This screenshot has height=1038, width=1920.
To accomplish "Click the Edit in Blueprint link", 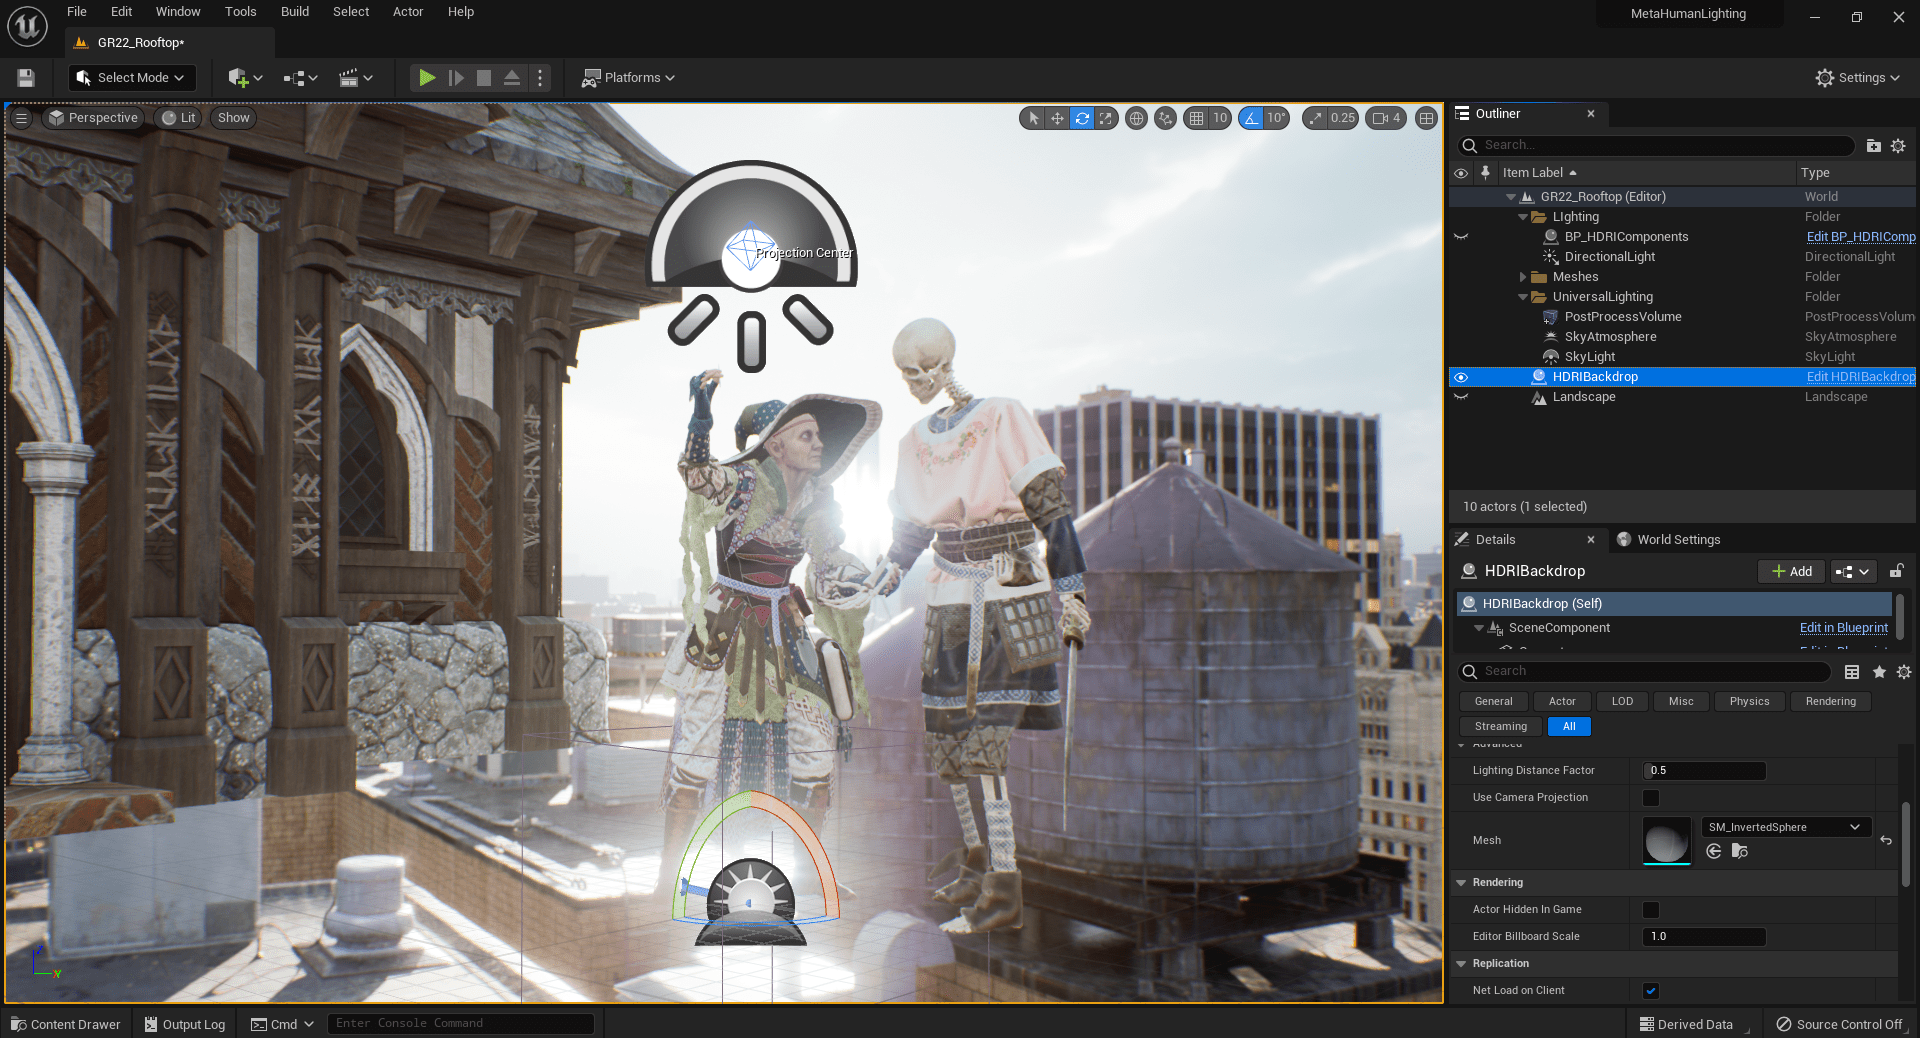I will [x=1843, y=628].
